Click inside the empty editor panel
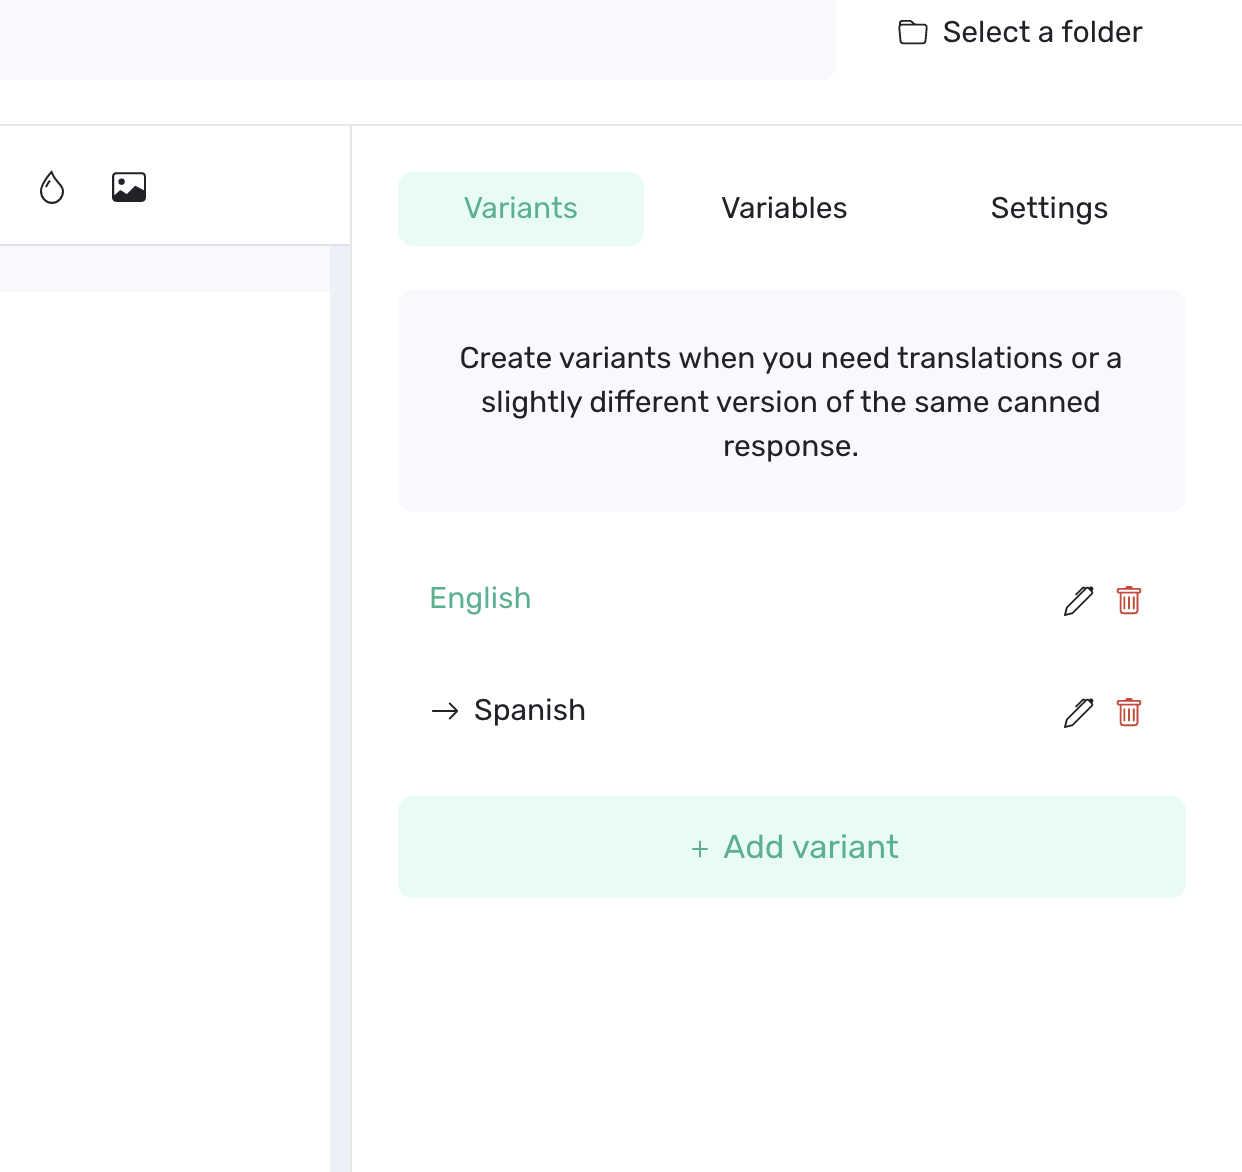 (165, 600)
